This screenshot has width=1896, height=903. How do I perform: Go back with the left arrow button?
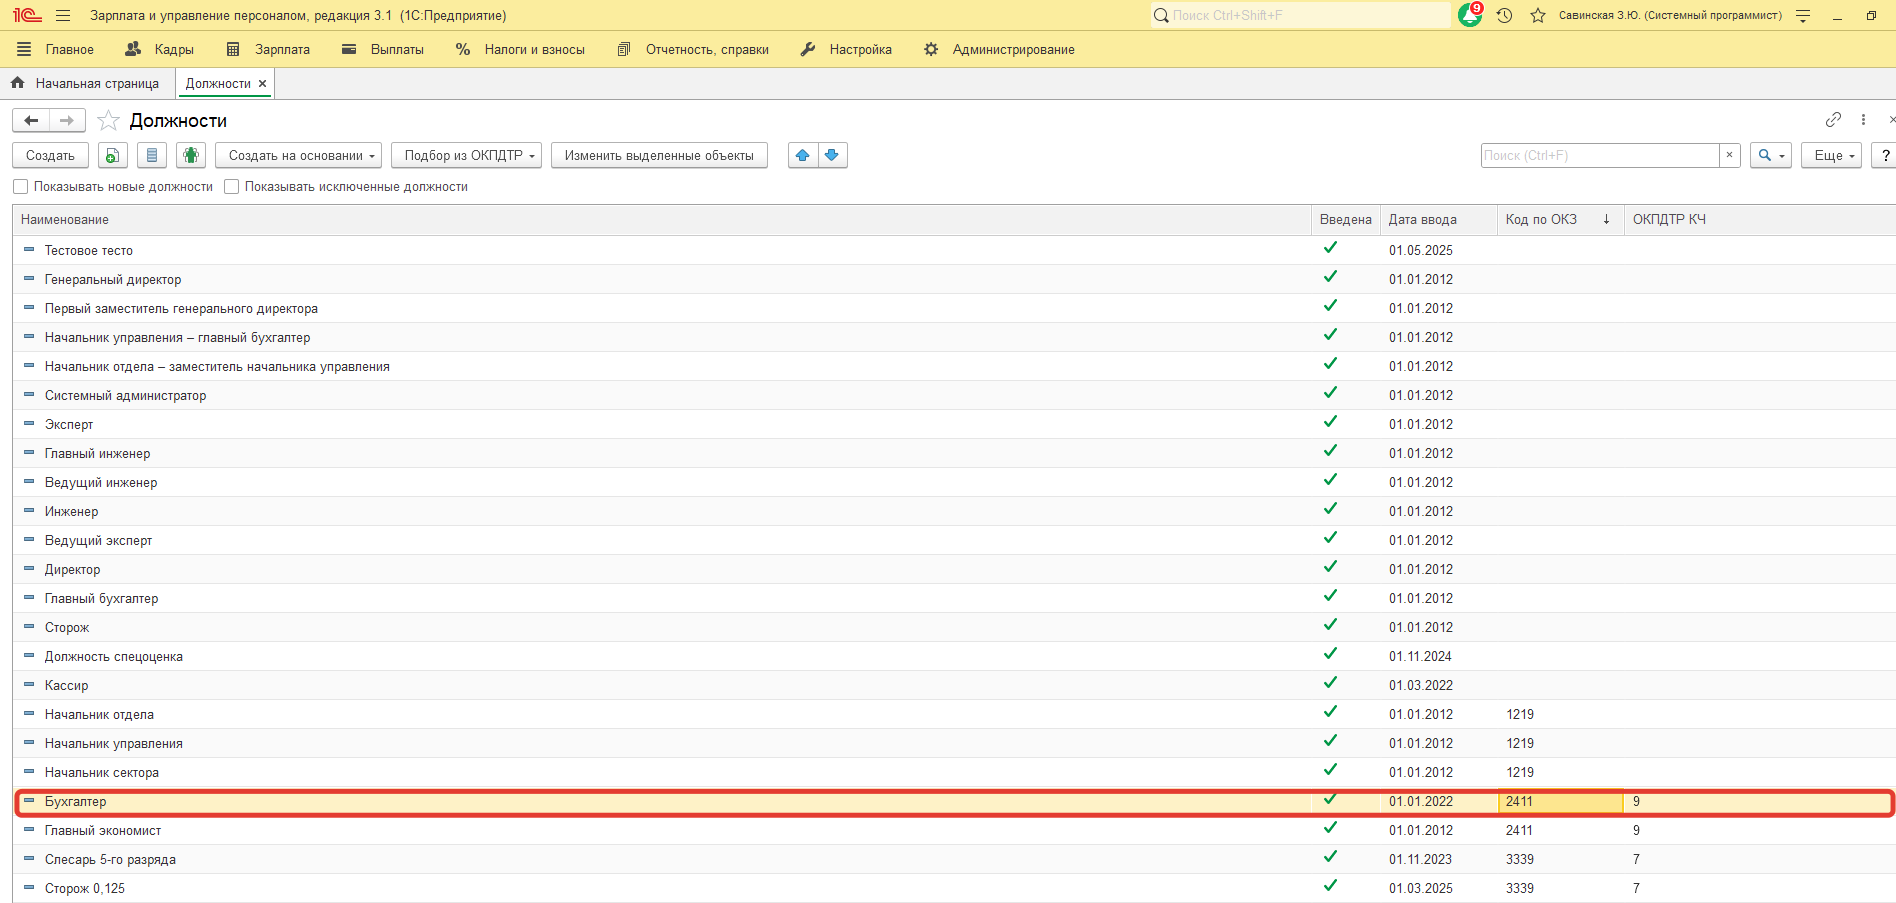(x=32, y=121)
